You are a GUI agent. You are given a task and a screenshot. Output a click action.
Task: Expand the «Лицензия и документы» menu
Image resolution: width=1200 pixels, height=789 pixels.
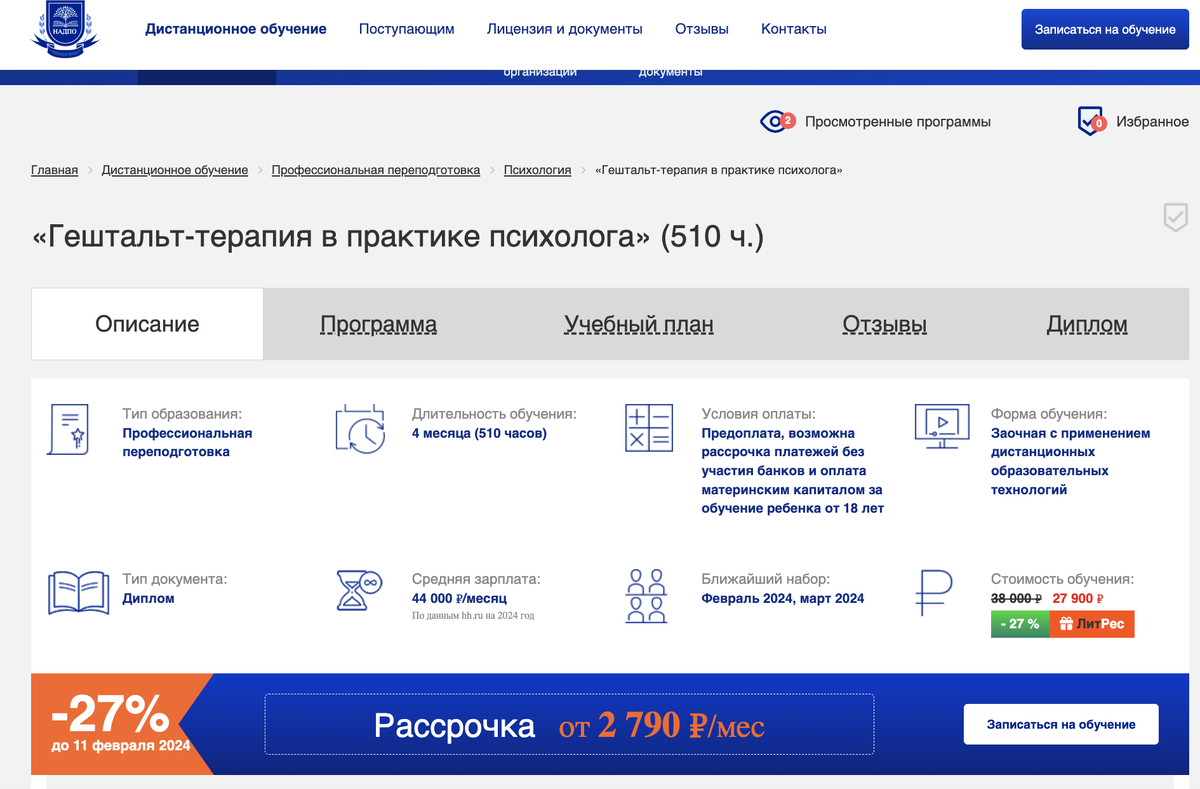click(564, 29)
